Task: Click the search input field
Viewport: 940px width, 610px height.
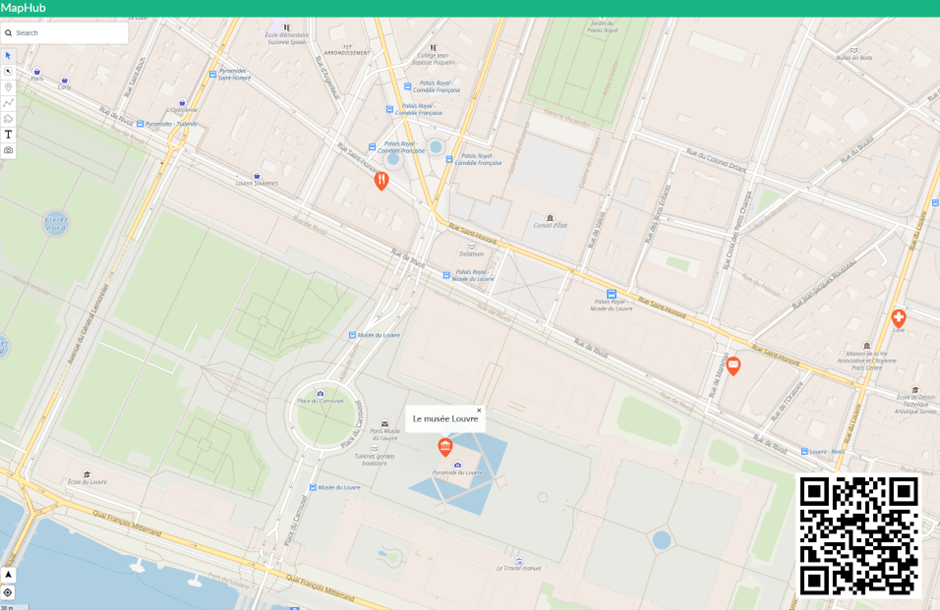Action: click(x=70, y=33)
